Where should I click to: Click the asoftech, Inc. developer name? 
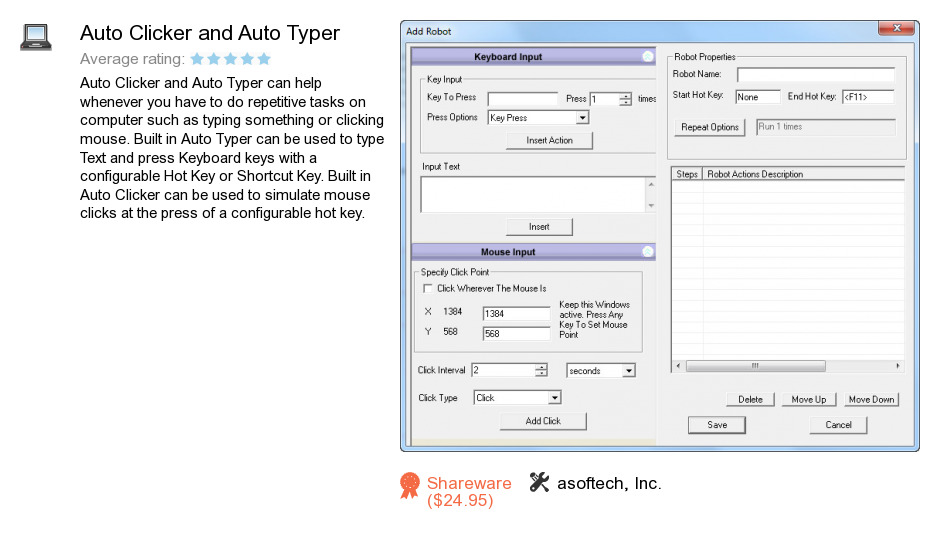[609, 483]
